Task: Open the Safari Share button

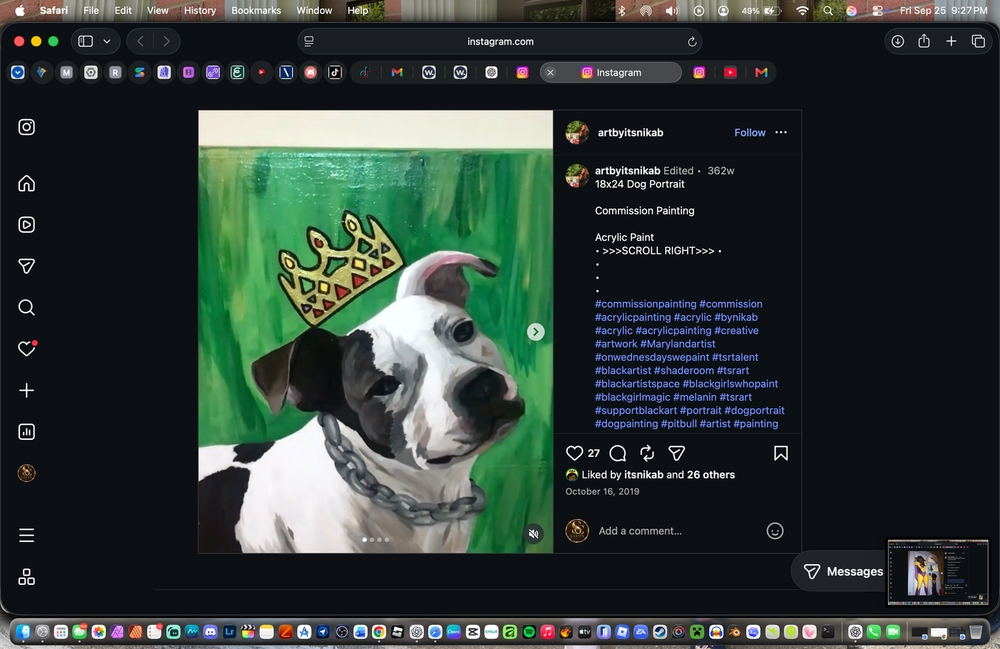Action: pos(924,41)
